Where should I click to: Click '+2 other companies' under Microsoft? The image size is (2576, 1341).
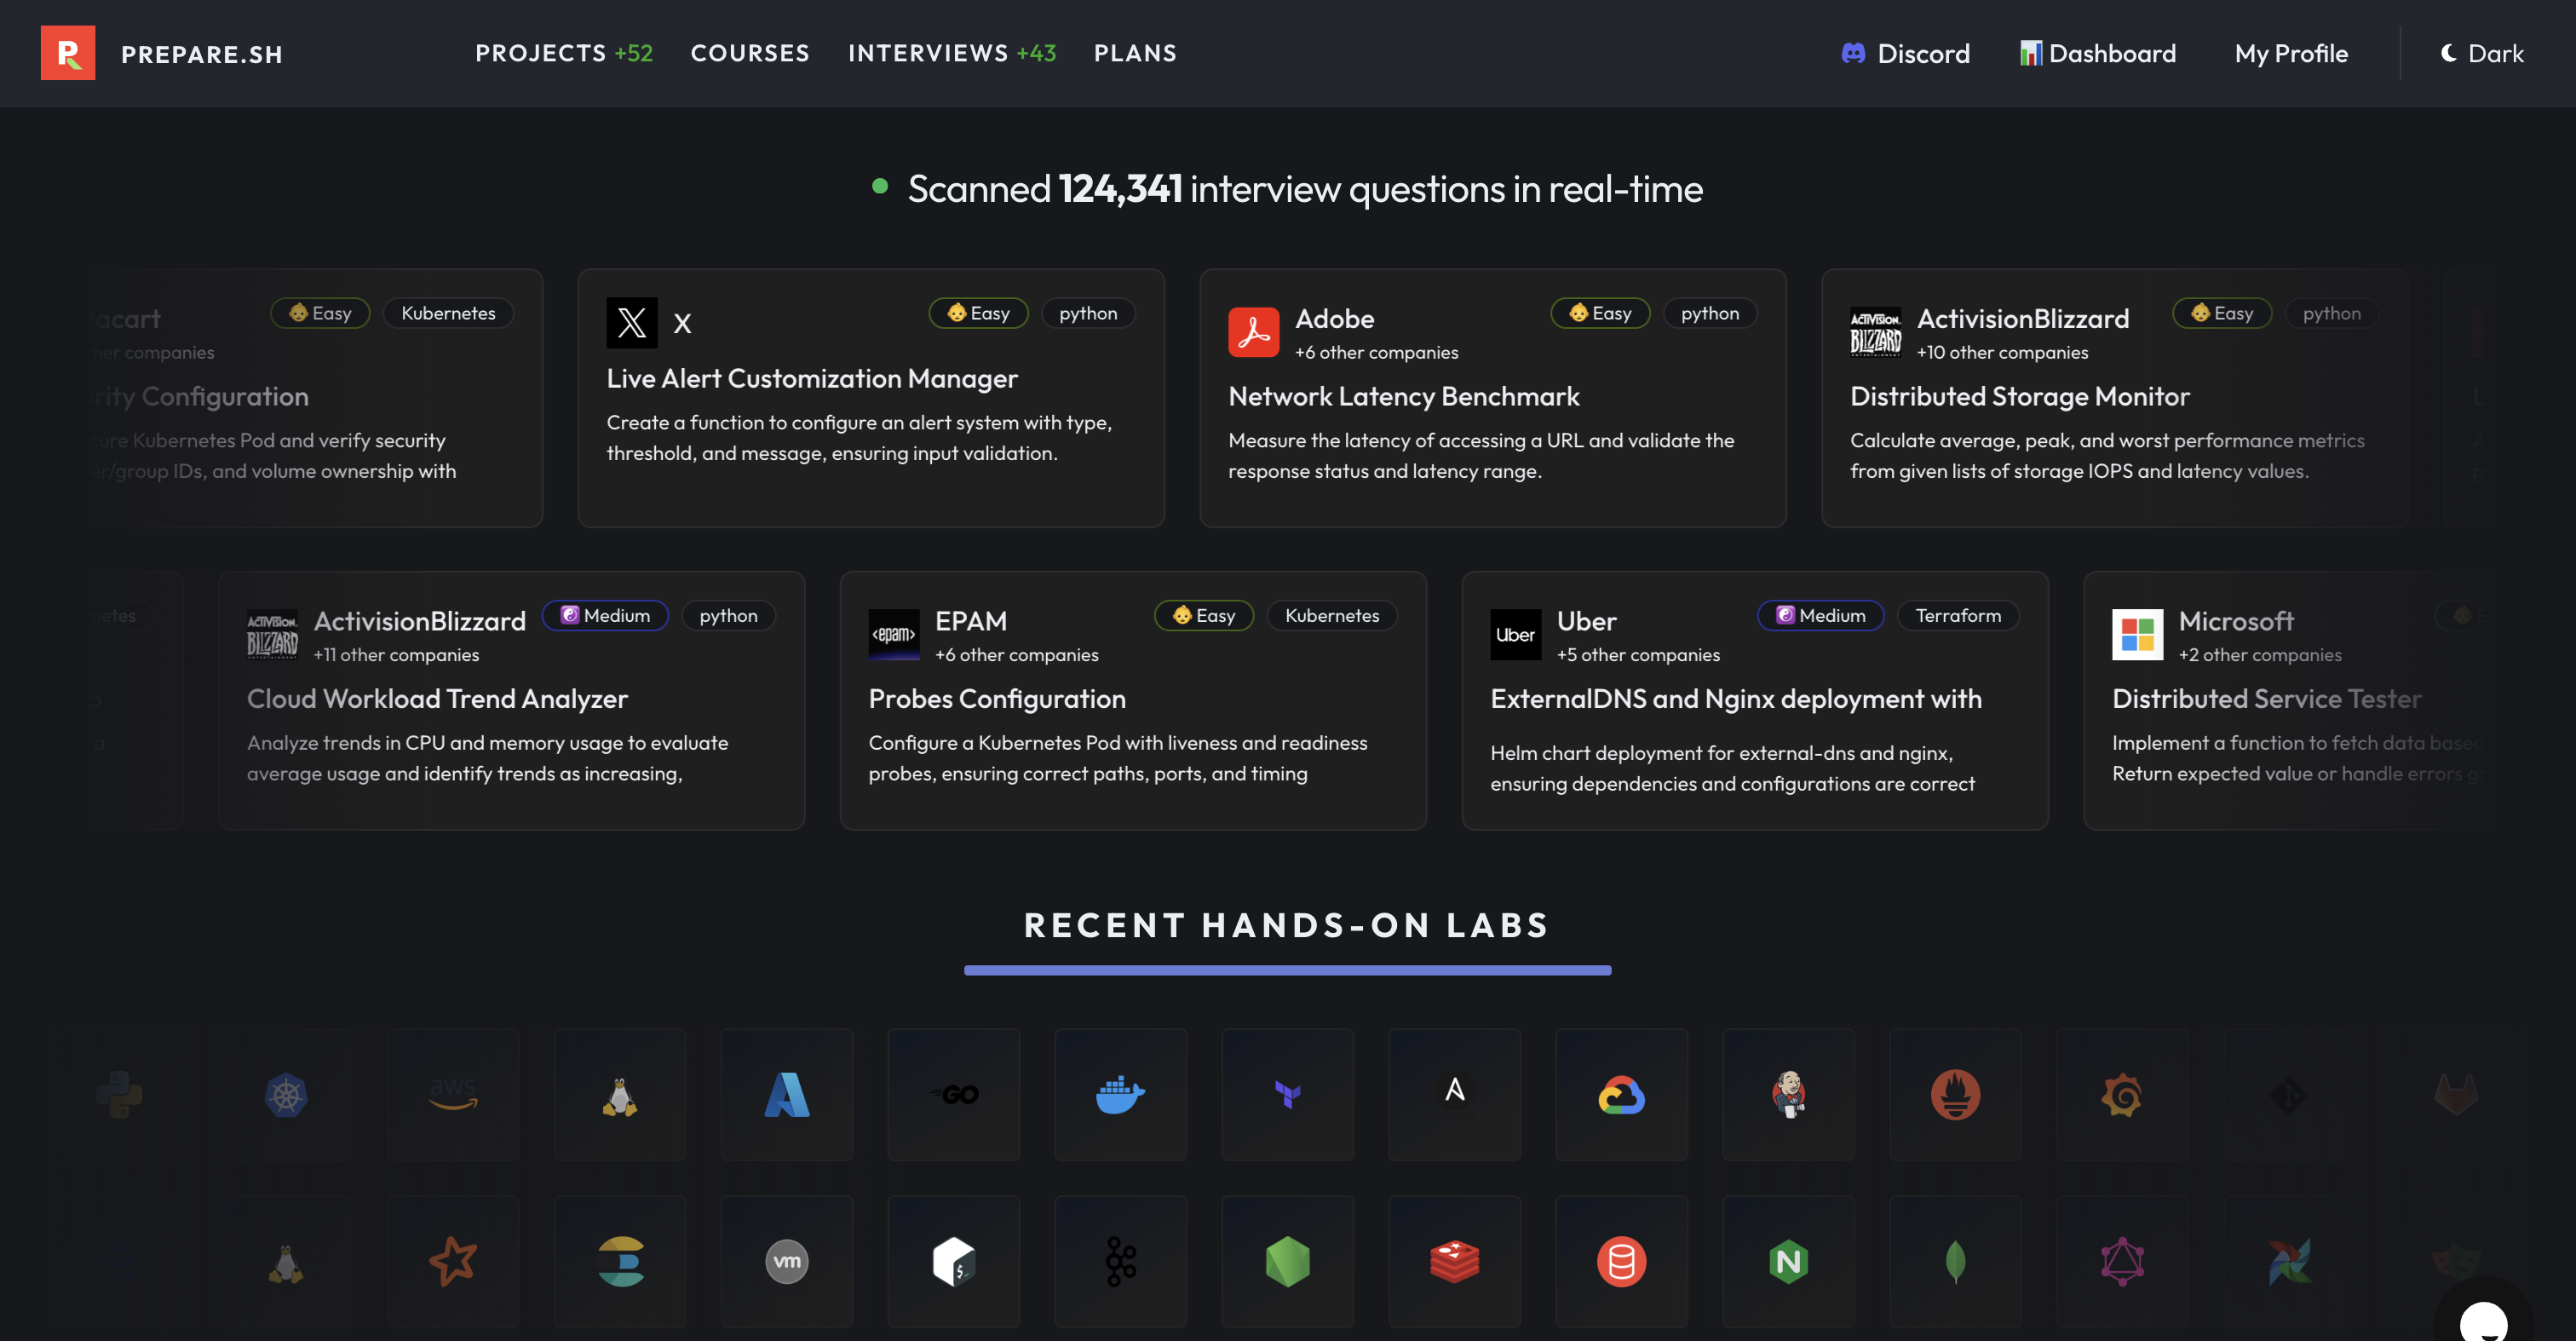(2260, 655)
